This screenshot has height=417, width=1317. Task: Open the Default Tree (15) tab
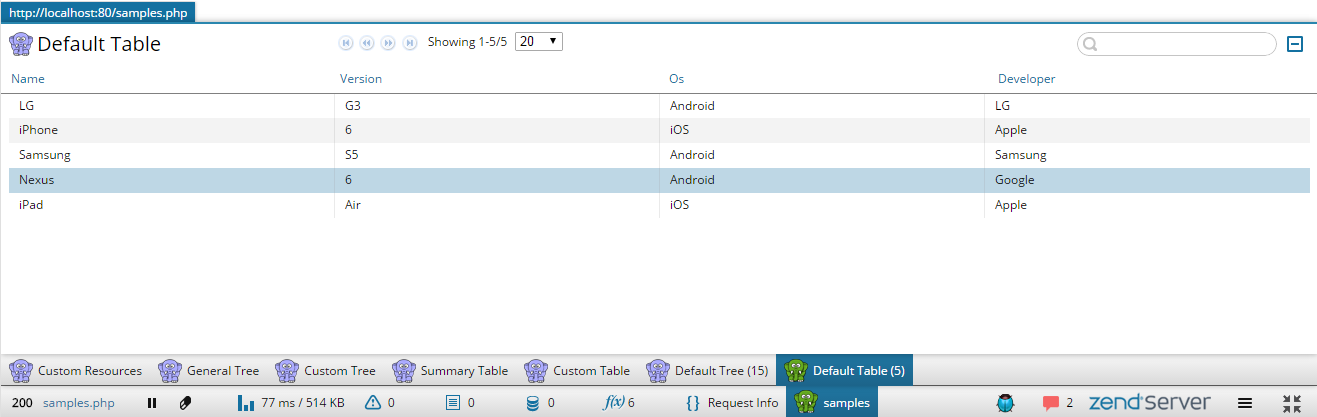pos(707,371)
